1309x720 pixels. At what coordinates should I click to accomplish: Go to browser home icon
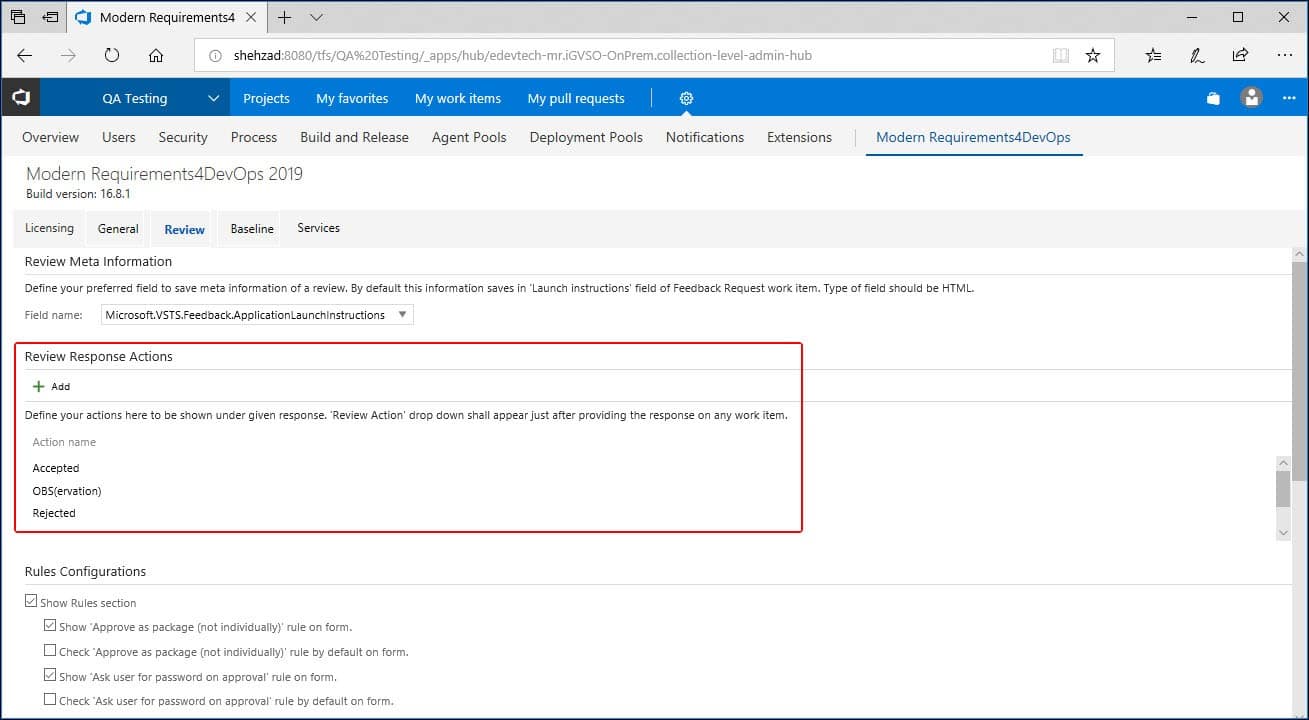click(x=156, y=56)
